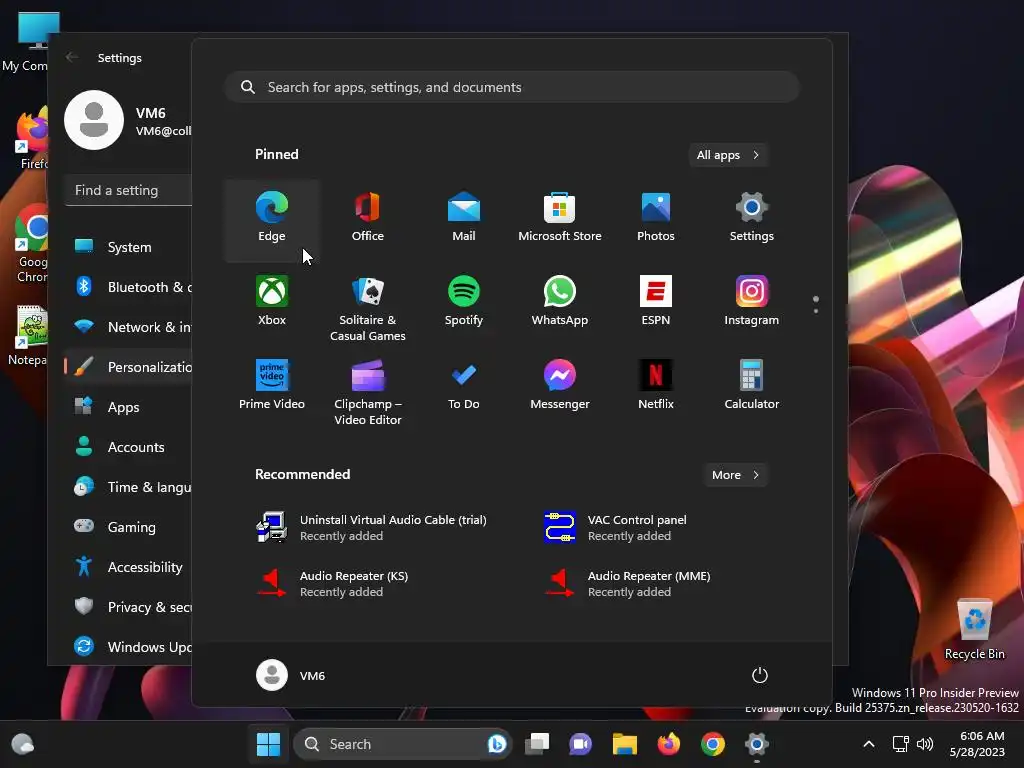
Task: Launch Audio Repeater (MME)
Action: (x=627, y=584)
